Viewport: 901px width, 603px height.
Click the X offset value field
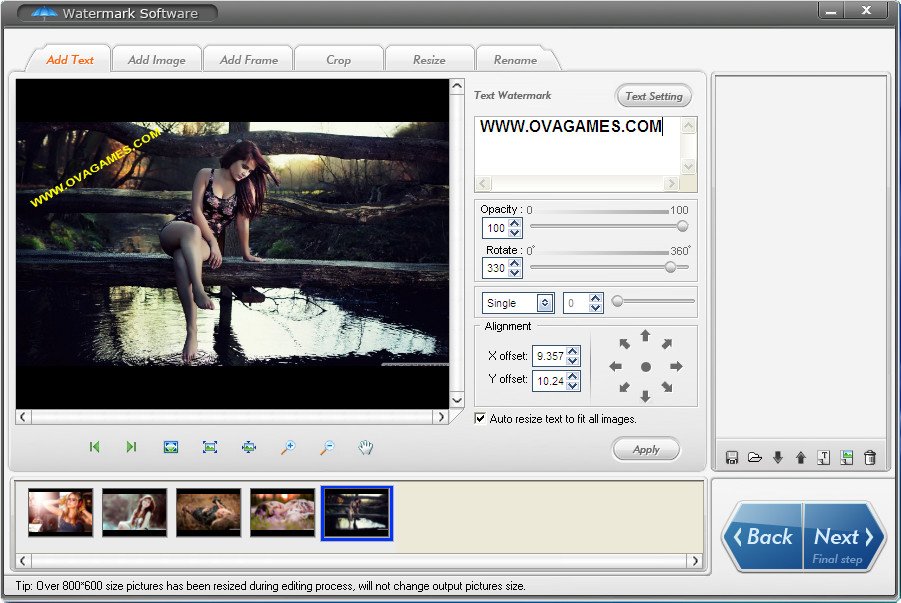point(550,356)
